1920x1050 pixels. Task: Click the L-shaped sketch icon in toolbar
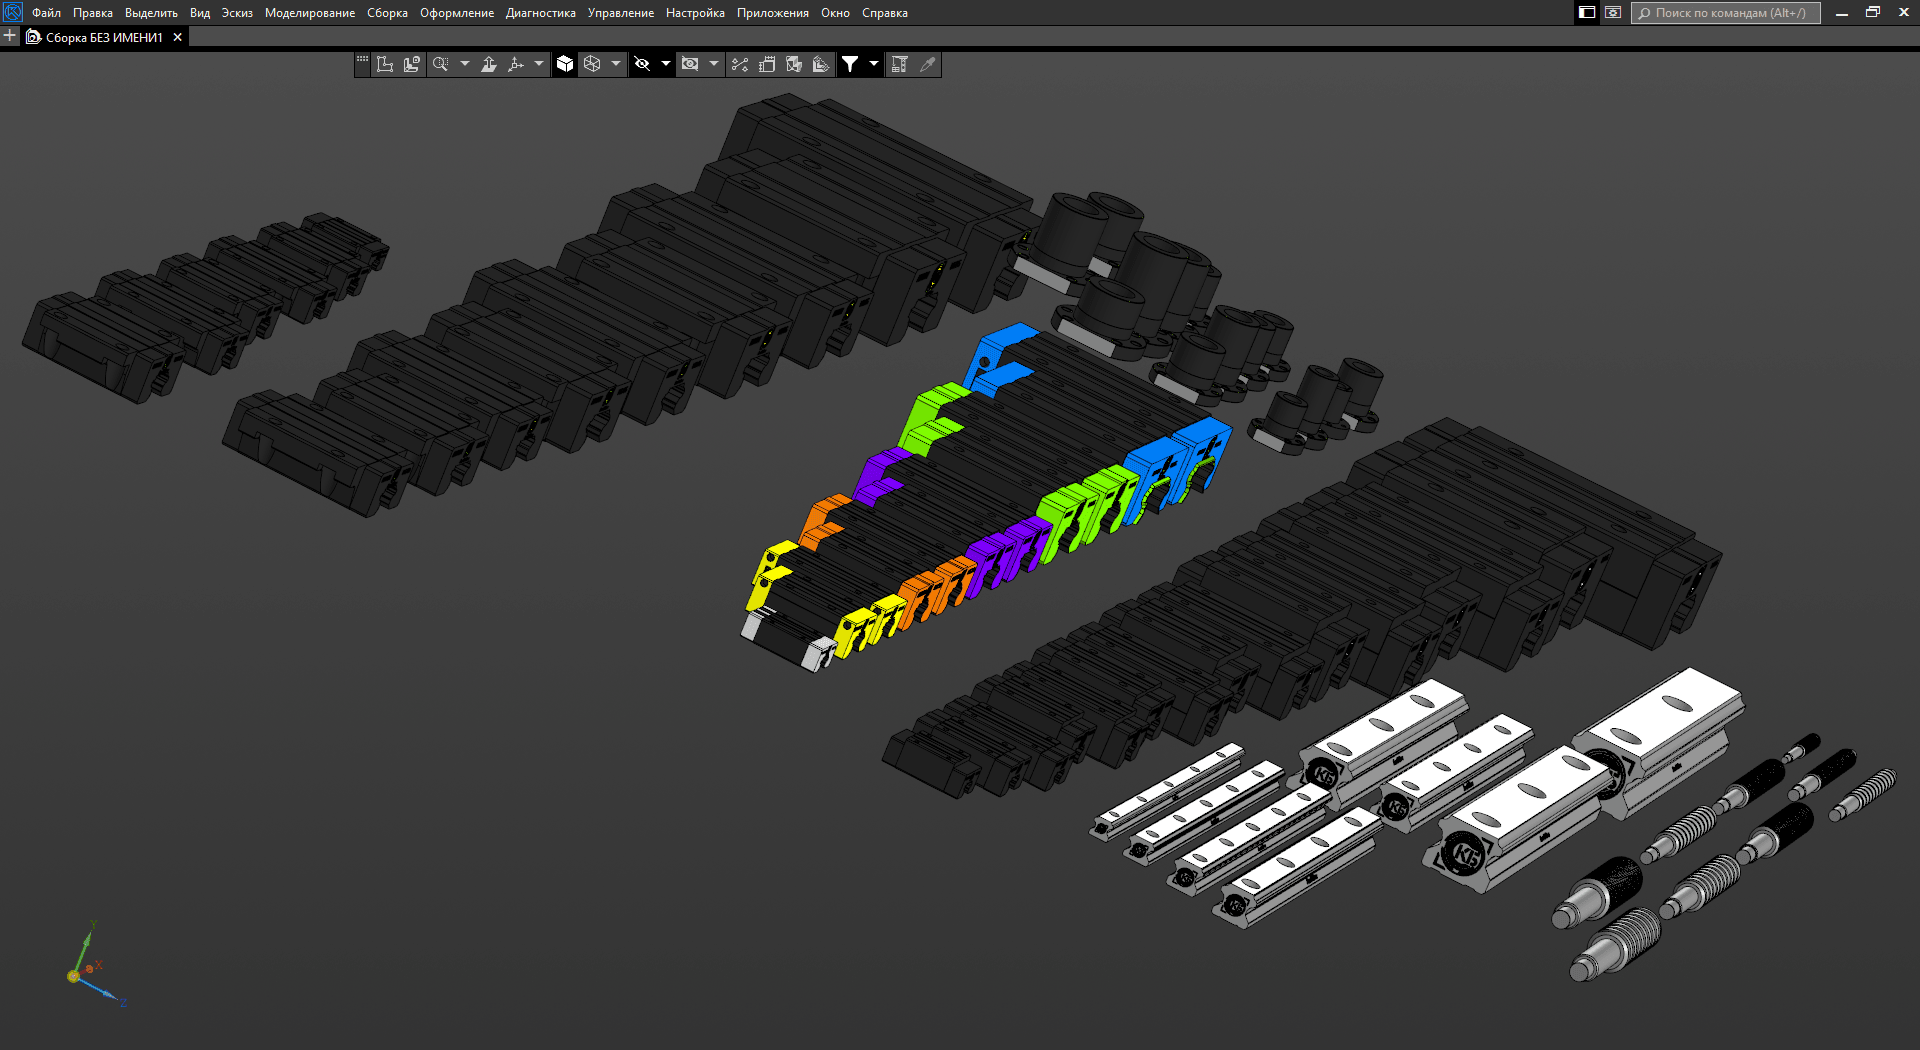[x=385, y=64]
